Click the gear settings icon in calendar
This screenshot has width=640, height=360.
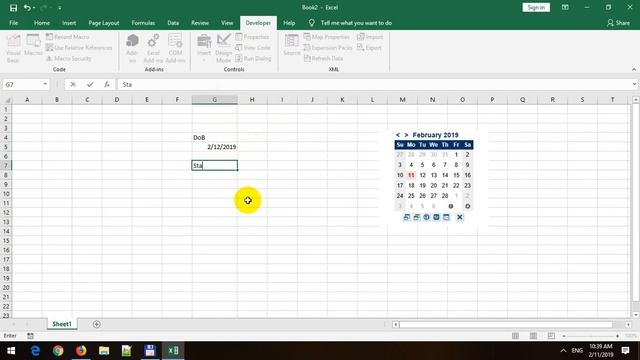468,206
